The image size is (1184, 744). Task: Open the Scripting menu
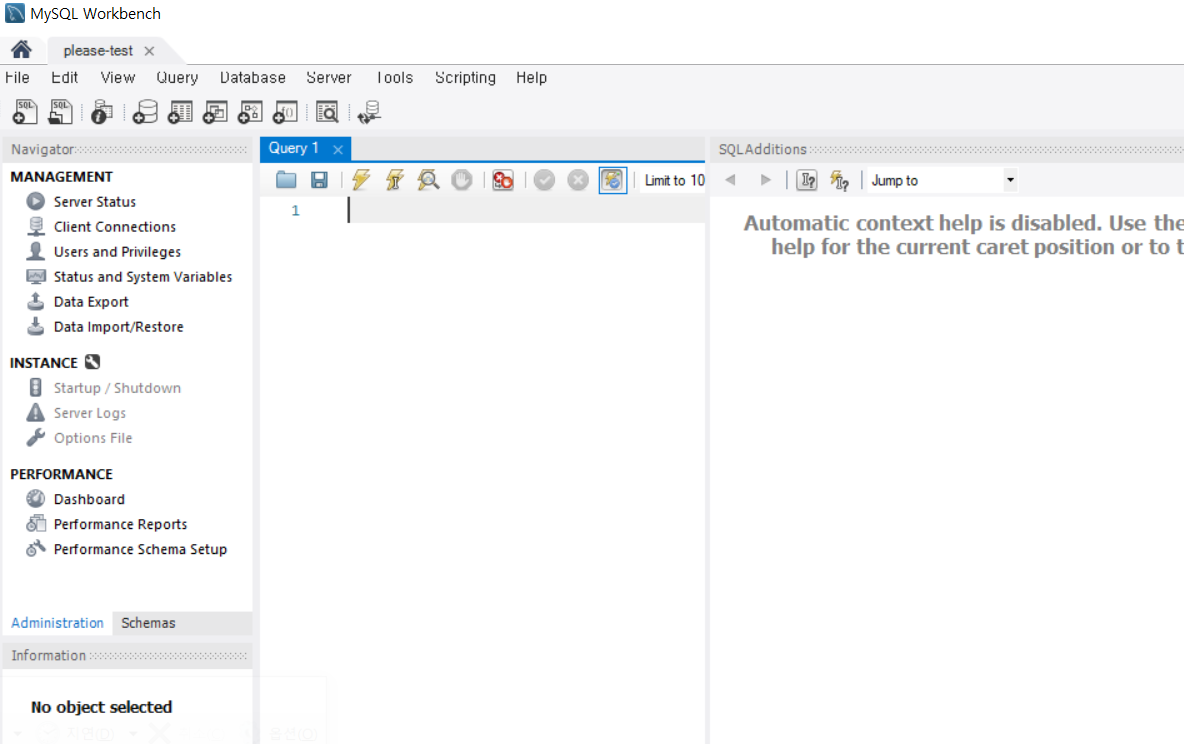465,77
